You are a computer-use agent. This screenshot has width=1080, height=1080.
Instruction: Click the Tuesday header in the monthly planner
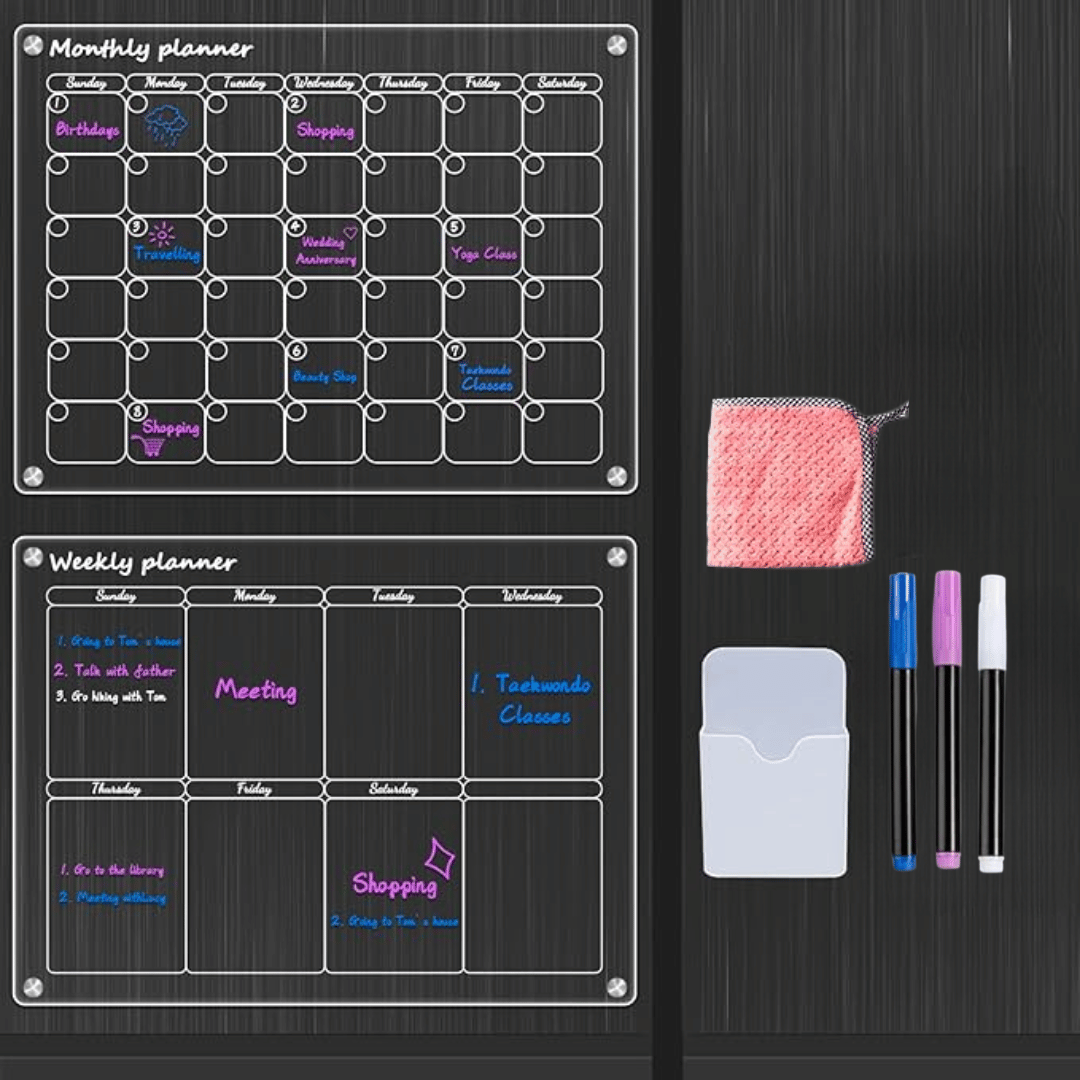pyautogui.click(x=245, y=83)
